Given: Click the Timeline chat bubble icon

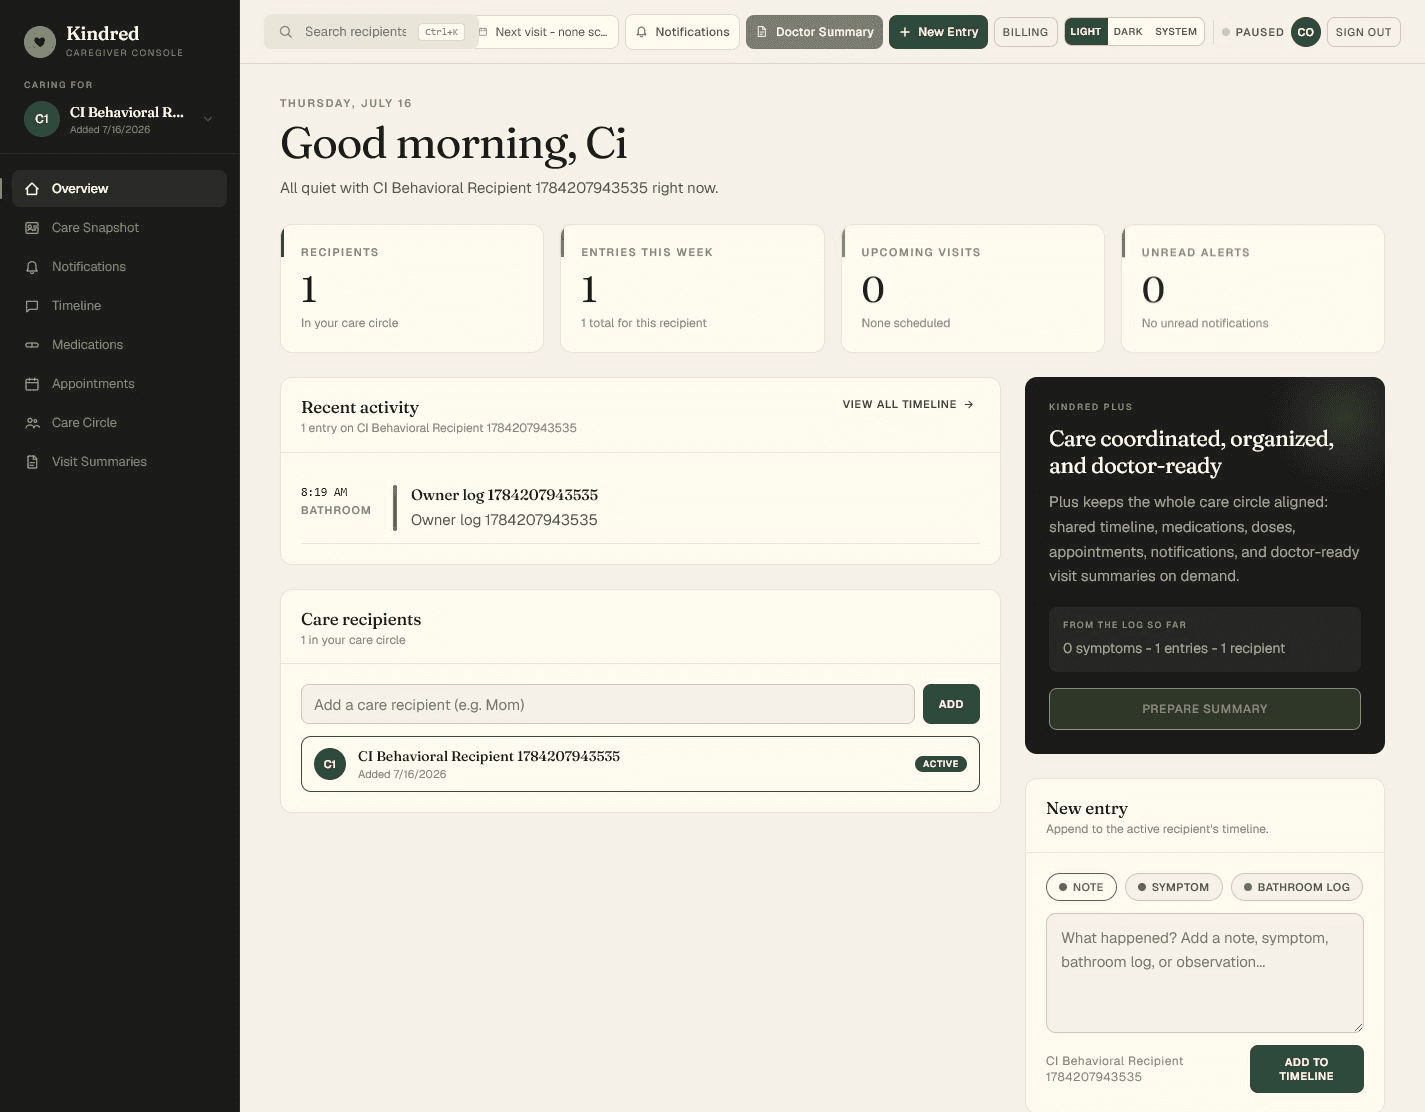Looking at the screenshot, I should pos(32,306).
